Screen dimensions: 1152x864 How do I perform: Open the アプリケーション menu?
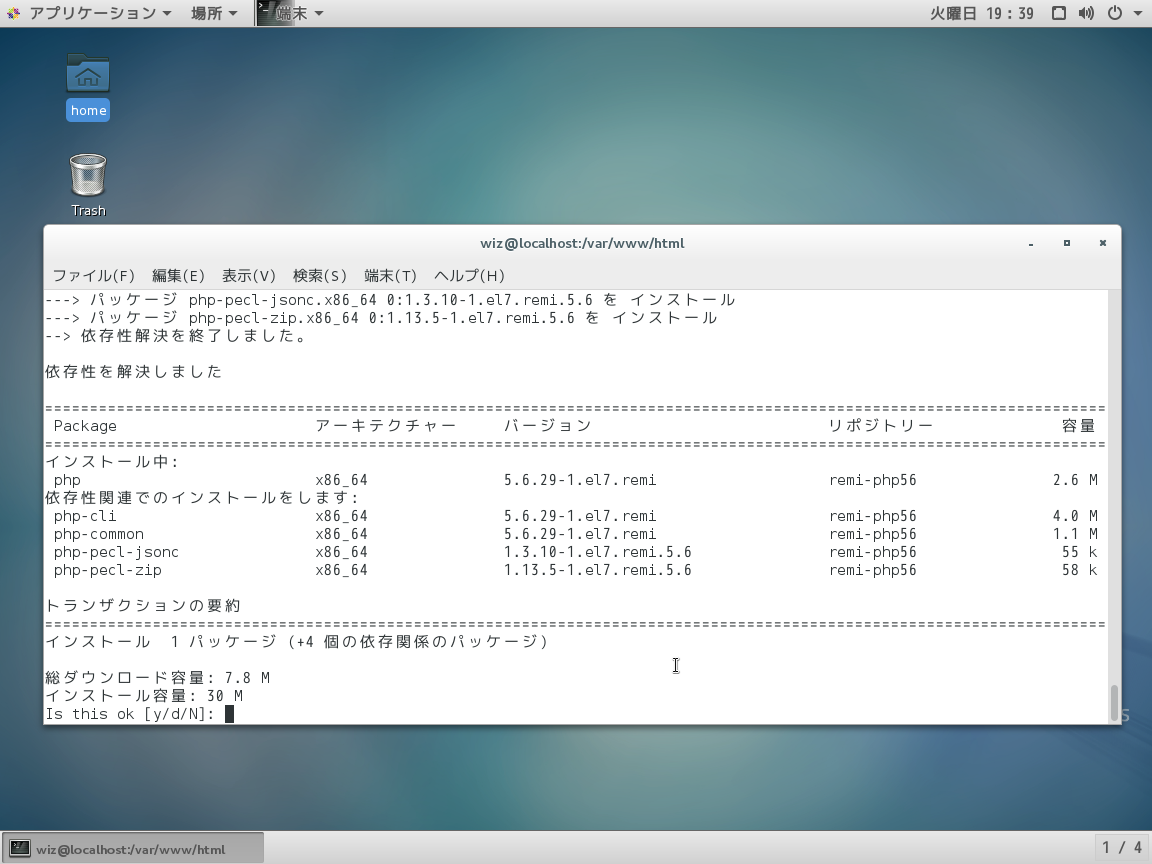[101, 13]
